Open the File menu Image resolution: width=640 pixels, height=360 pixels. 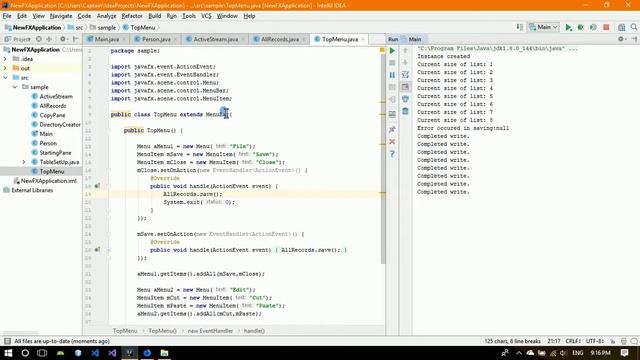click(x=7, y=16)
